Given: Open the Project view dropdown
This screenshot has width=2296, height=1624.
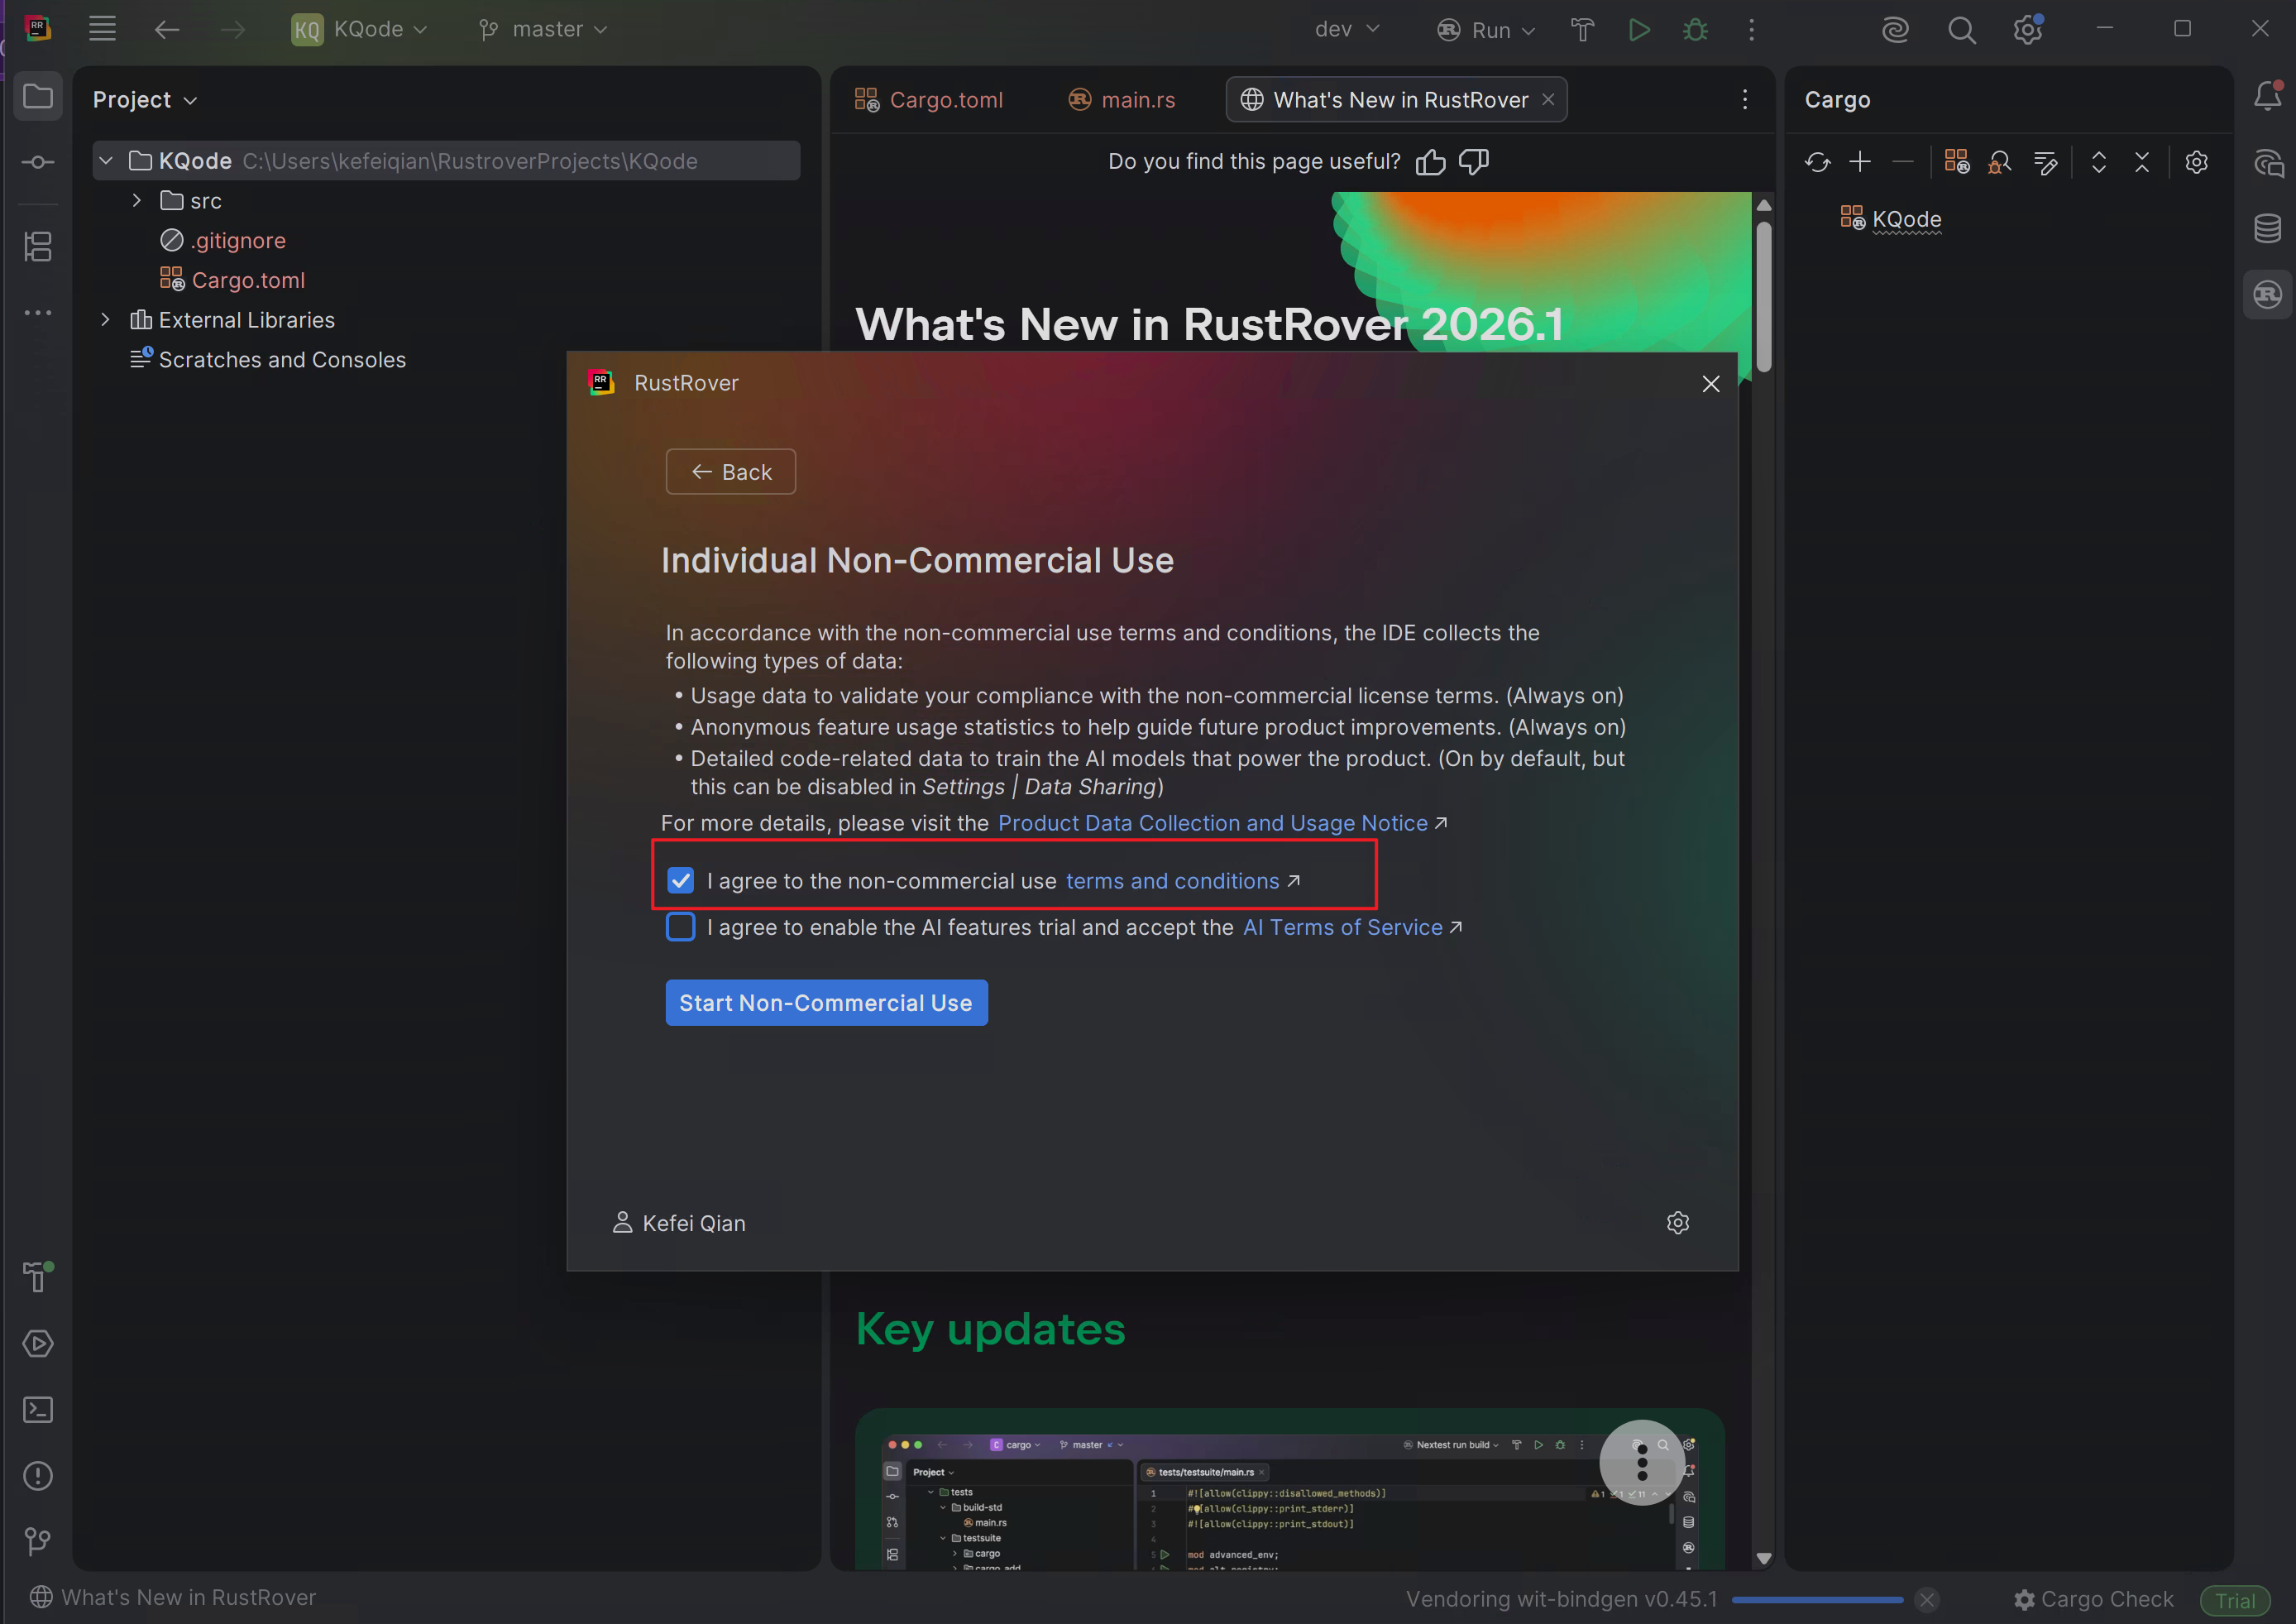Looking at the screenshot, I should point(145,100).
